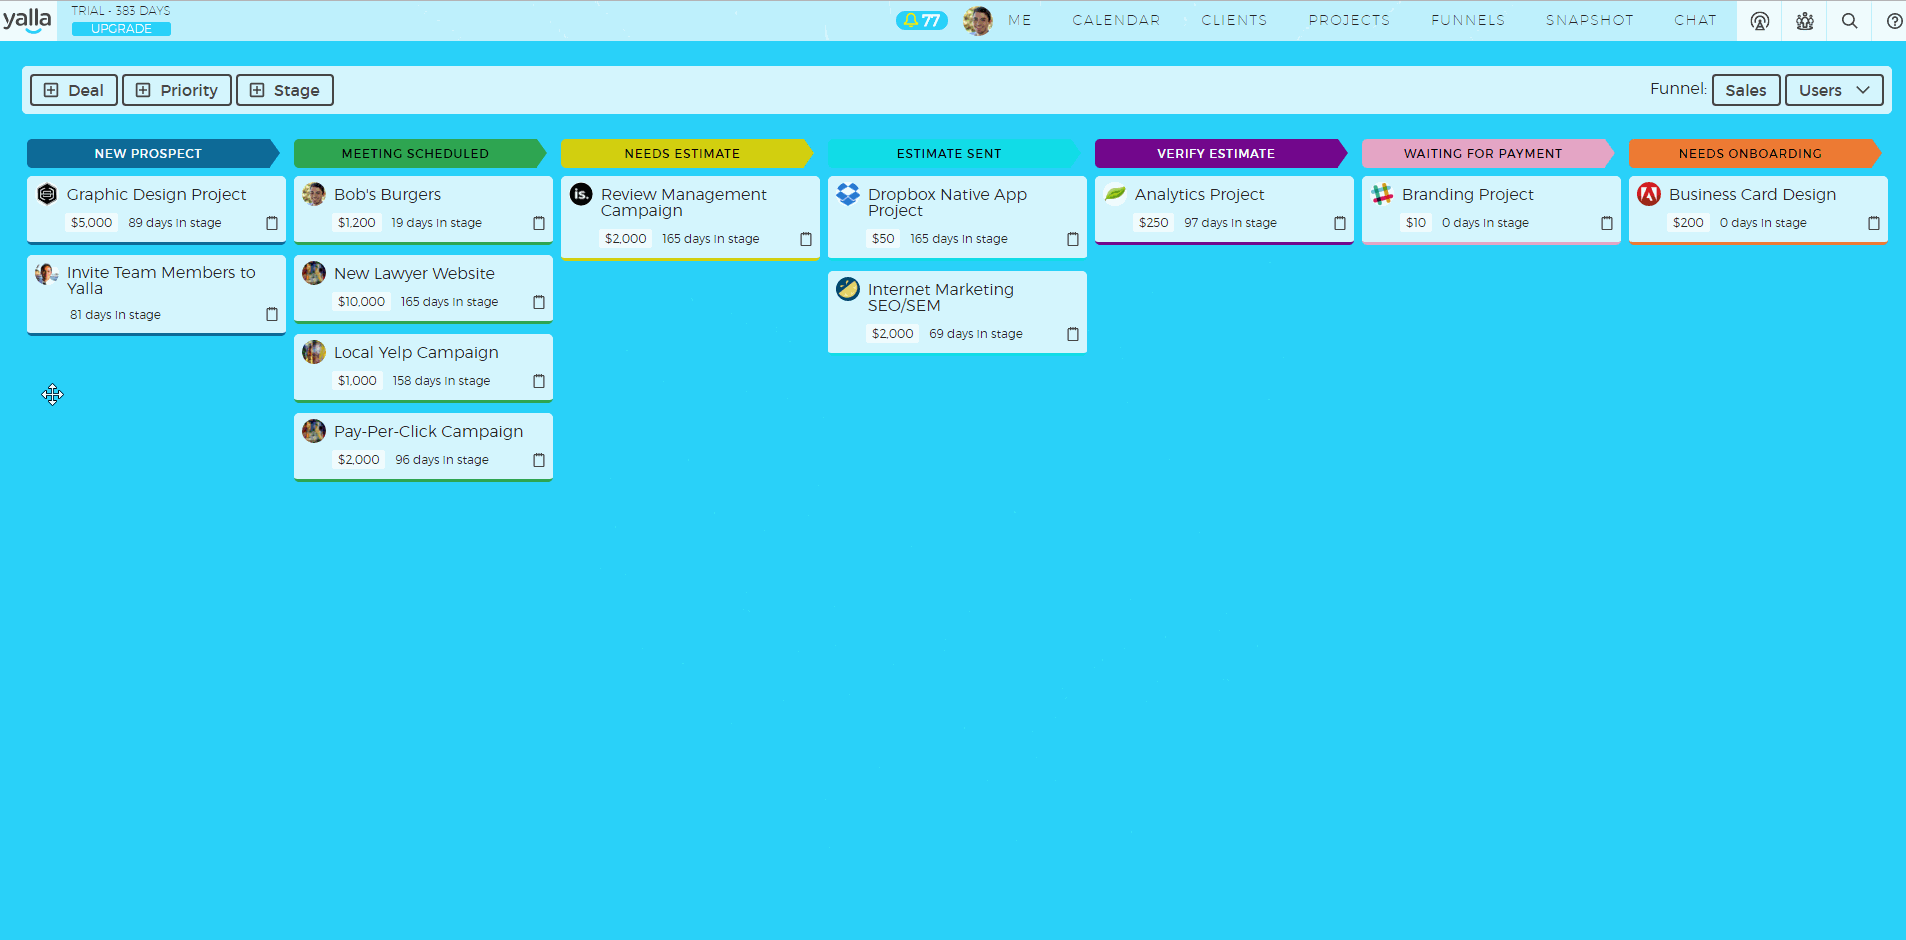
Task: Expand the Users dropdown
Action: [x=1834, y=90]
